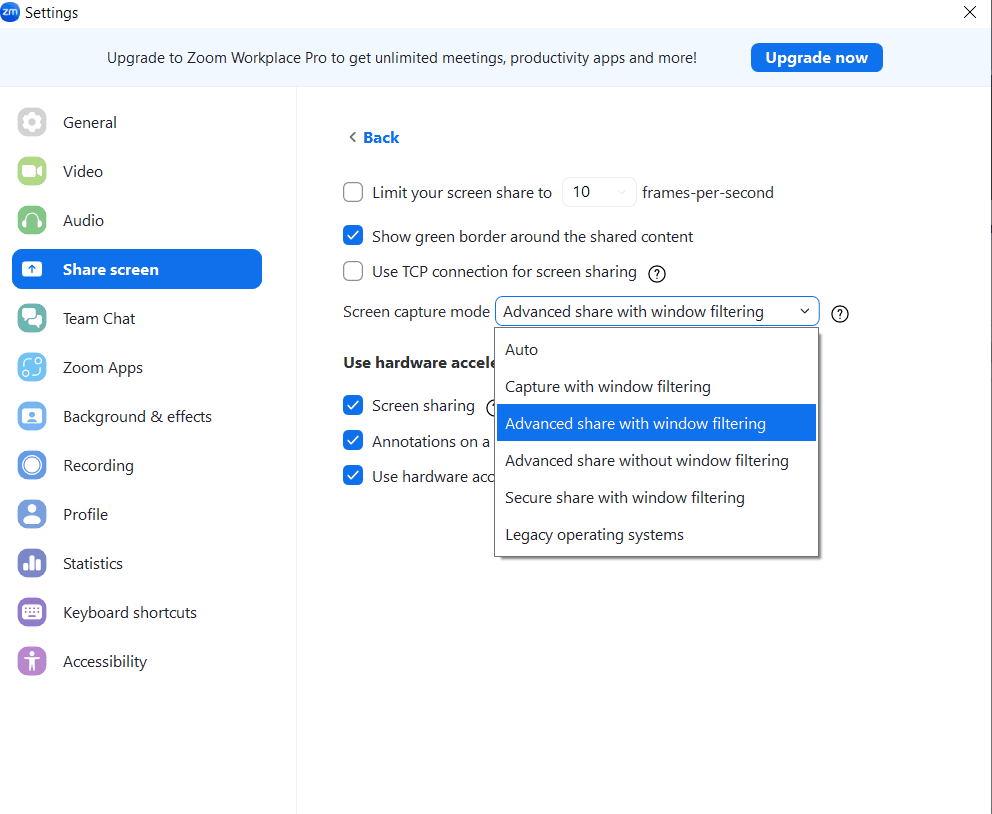992x814 pixels.
Task: Click the Zoom Apps icon
Action: pyautogui.click(x=32, y=367)
